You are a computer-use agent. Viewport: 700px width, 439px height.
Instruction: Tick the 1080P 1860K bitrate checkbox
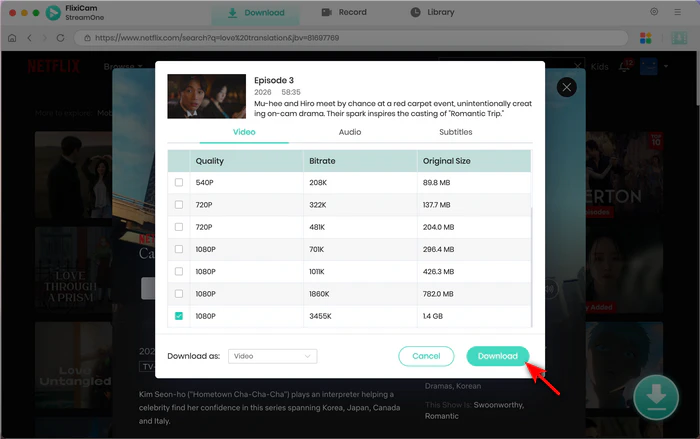pyautogui.click(x=179, y=293)
